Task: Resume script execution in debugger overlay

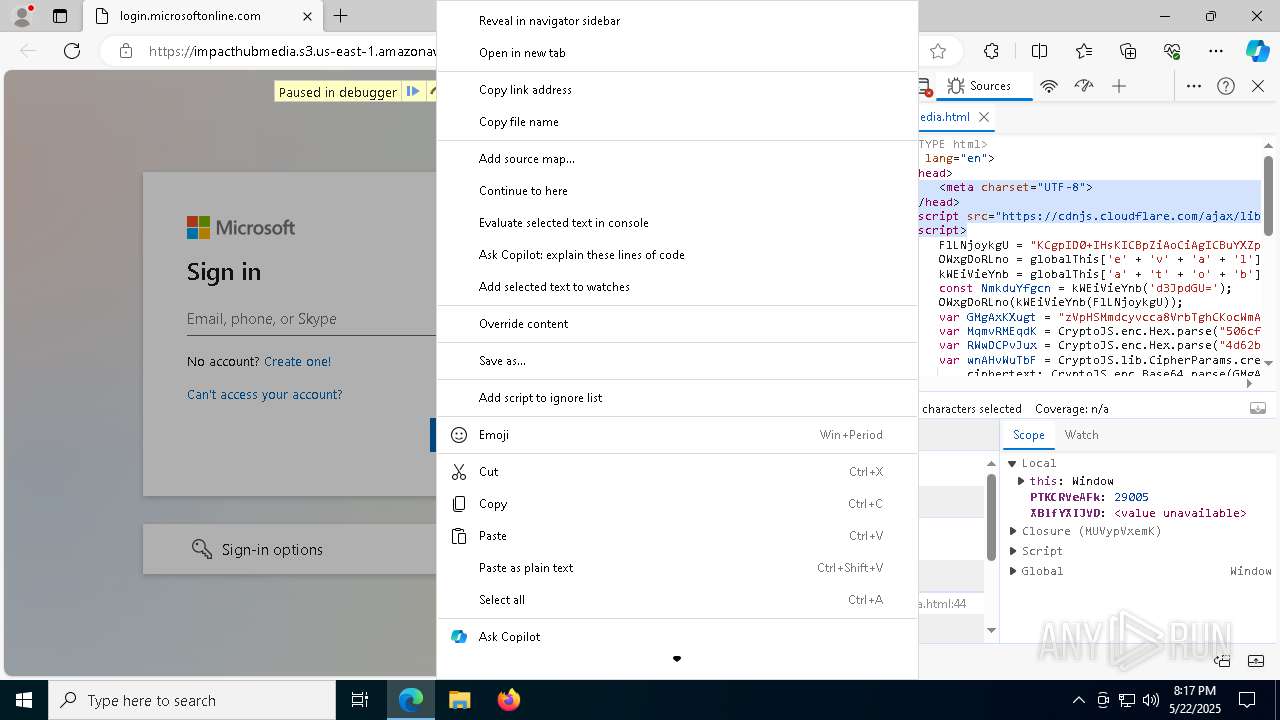Action: (x=413, y=91)
